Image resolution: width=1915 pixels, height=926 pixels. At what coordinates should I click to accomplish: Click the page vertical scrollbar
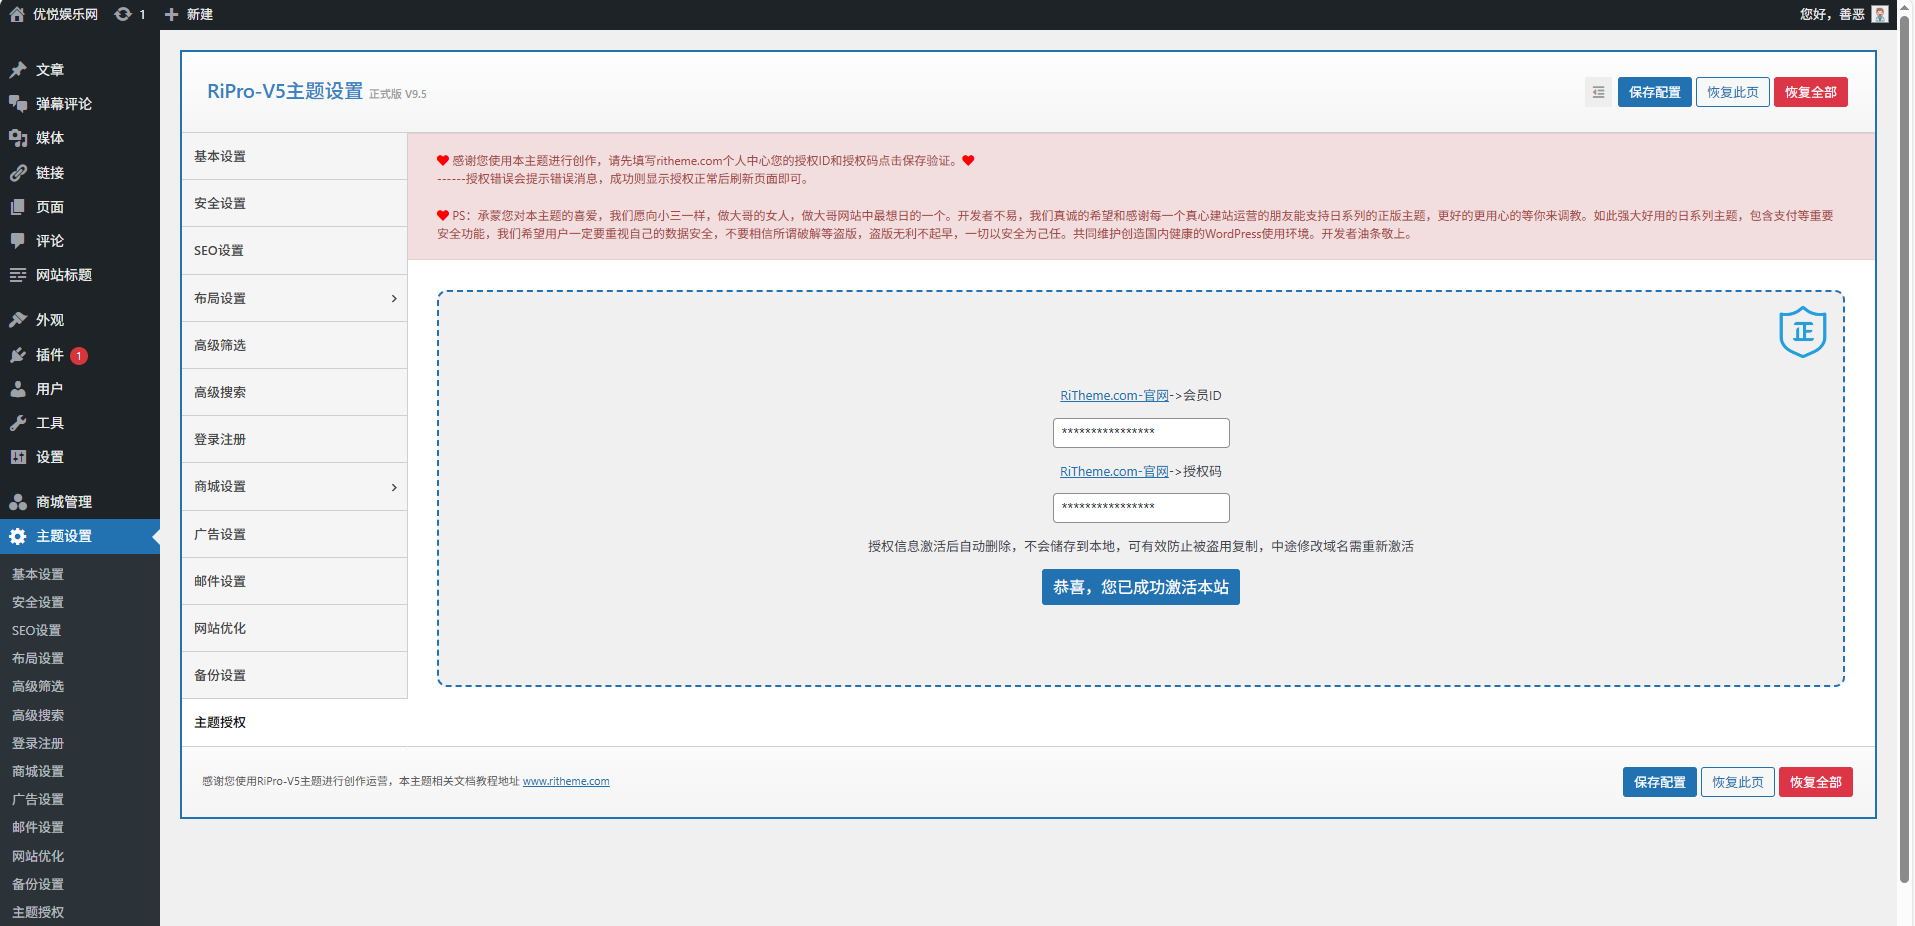1904,450
